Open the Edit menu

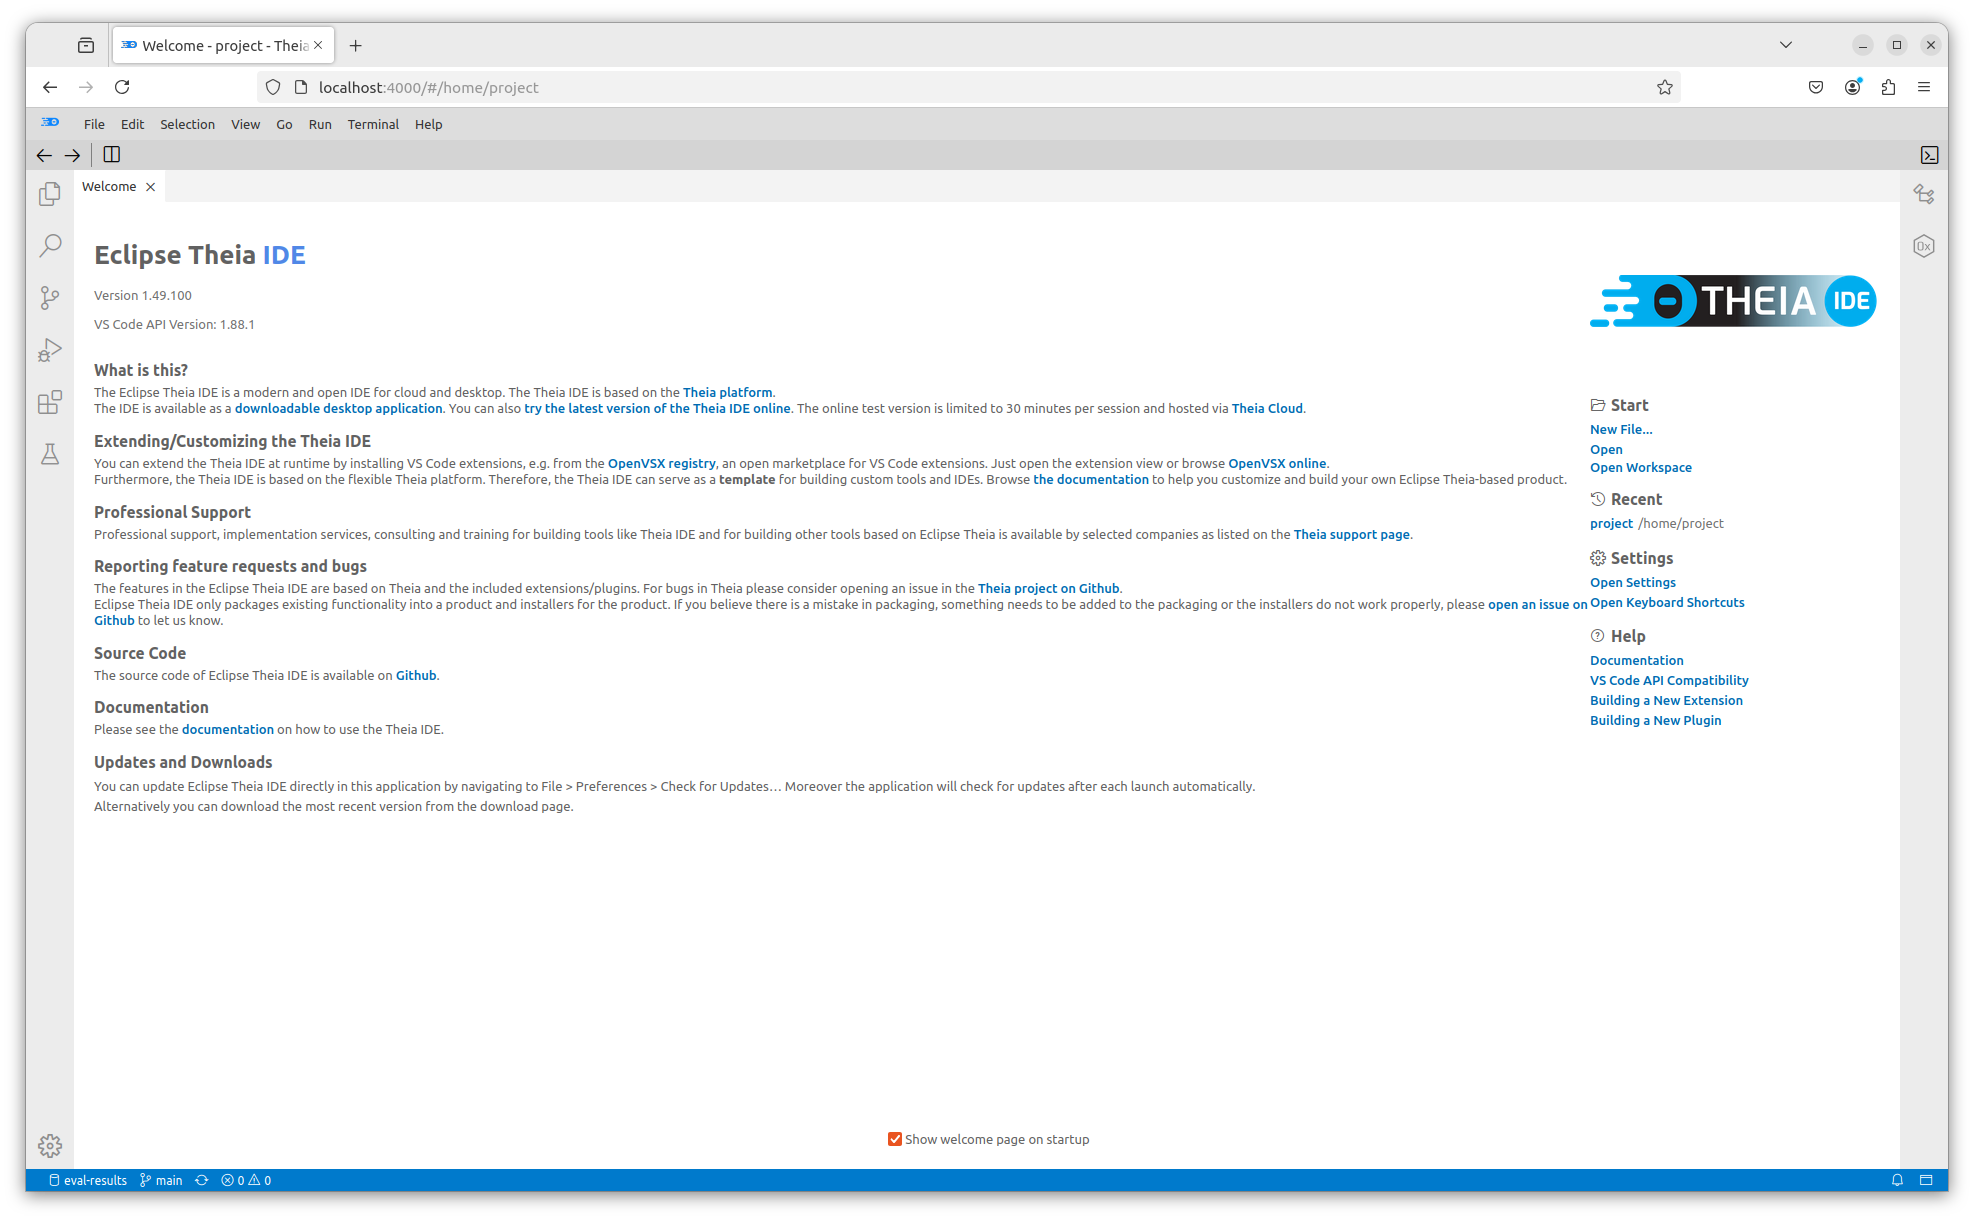(x=132, y=124)
